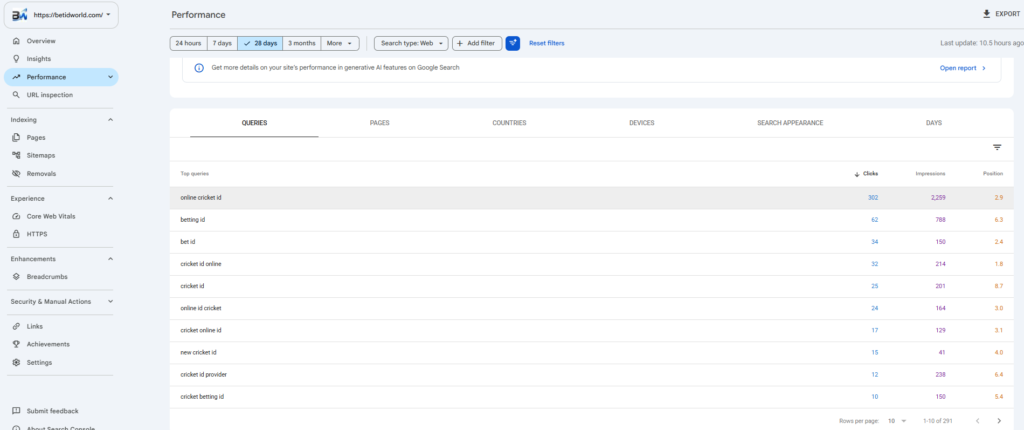Expand the Performance menu chevron
Image resolution: width=1024 pixels, height=430 pixels.
coord(110,77)
